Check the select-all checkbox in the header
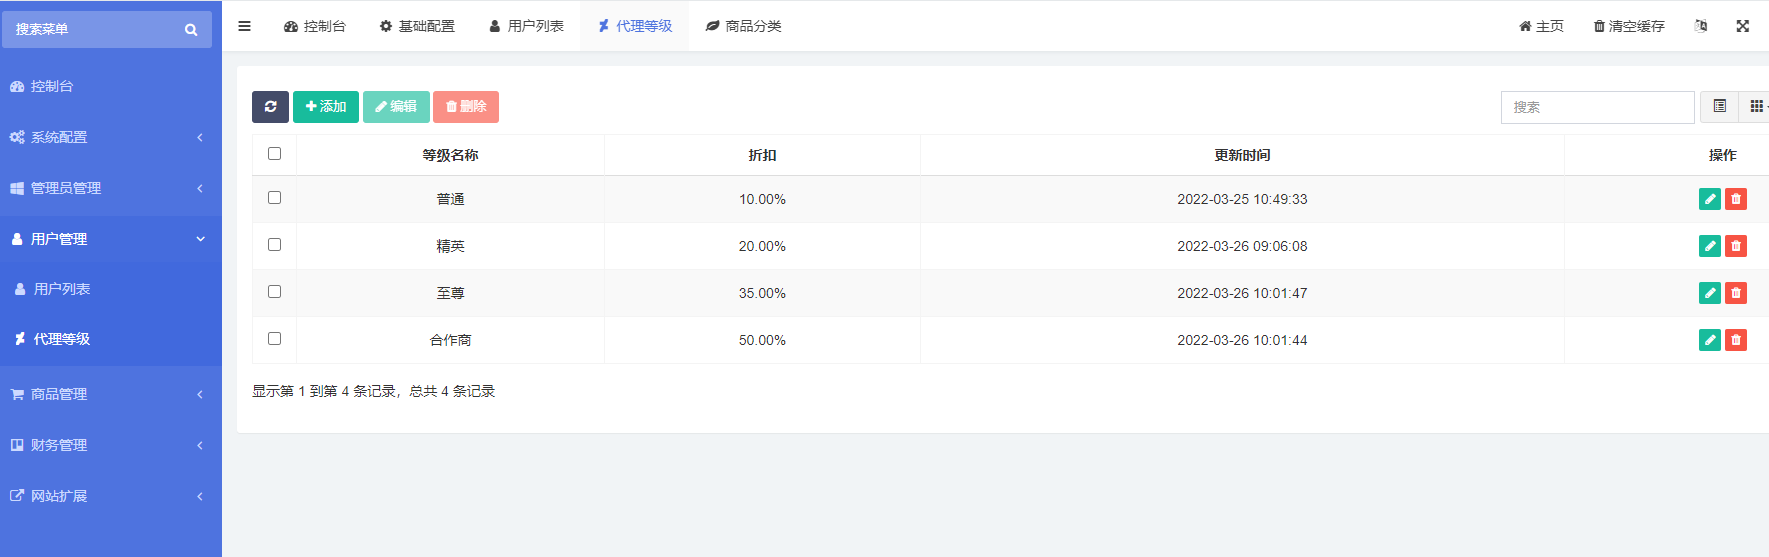 (x=275, y=154)
